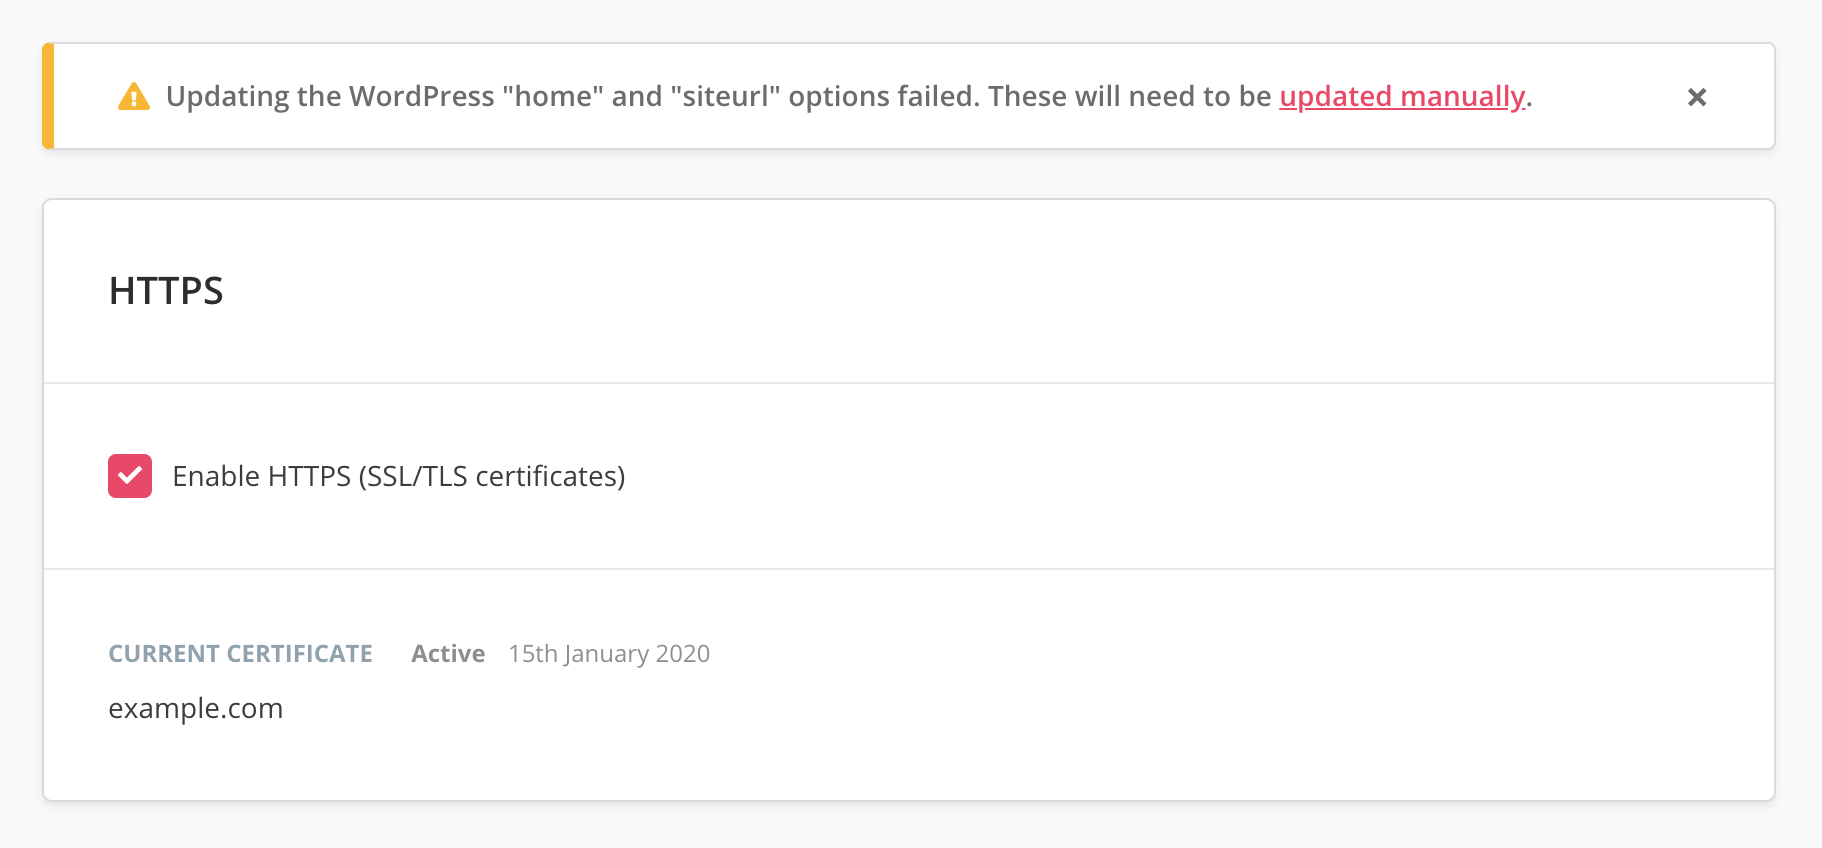Click "These will need to be" text

(x=1130, y=96)
